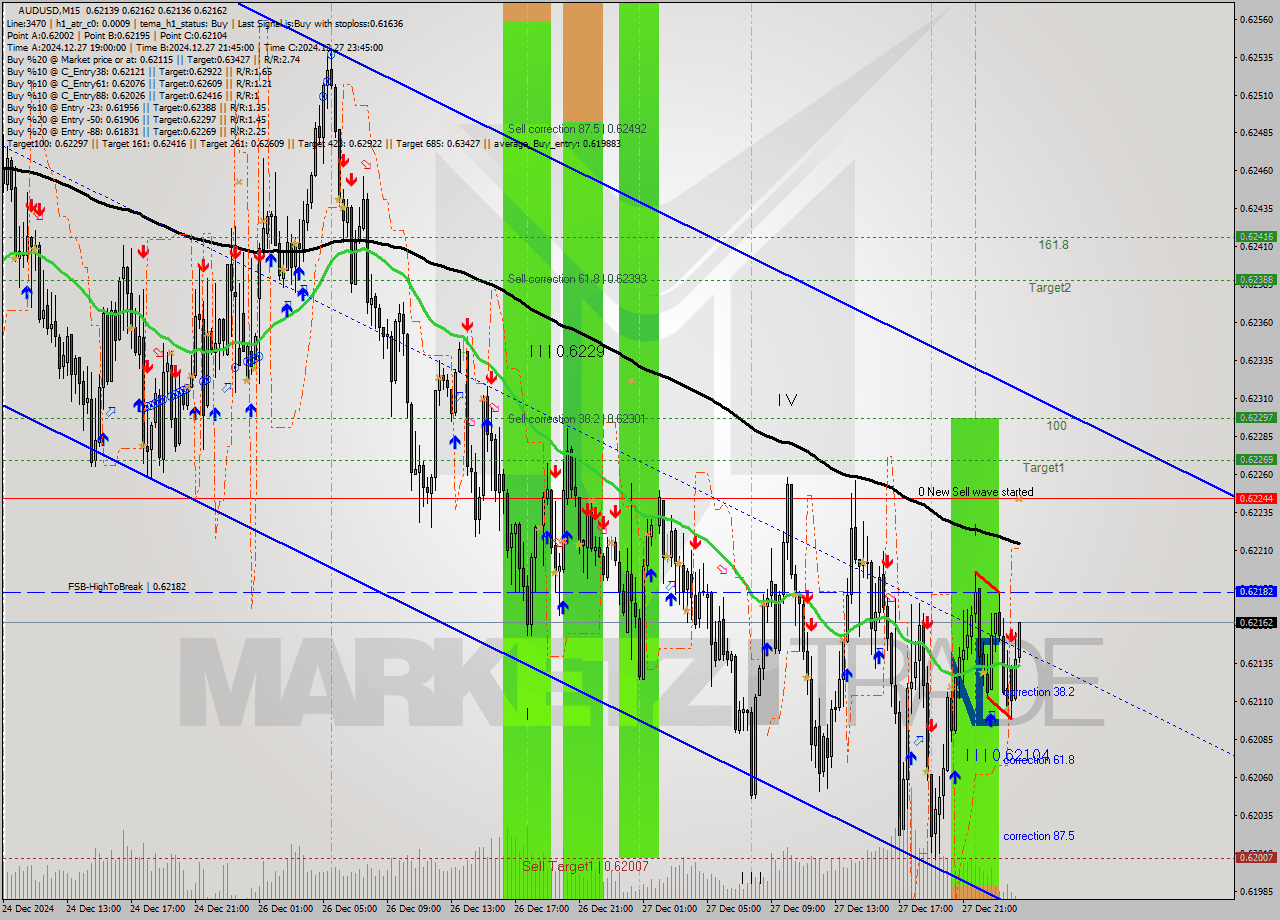
Task: Click '24 Dec 13:00' on time axis
Action: [93, 909]
